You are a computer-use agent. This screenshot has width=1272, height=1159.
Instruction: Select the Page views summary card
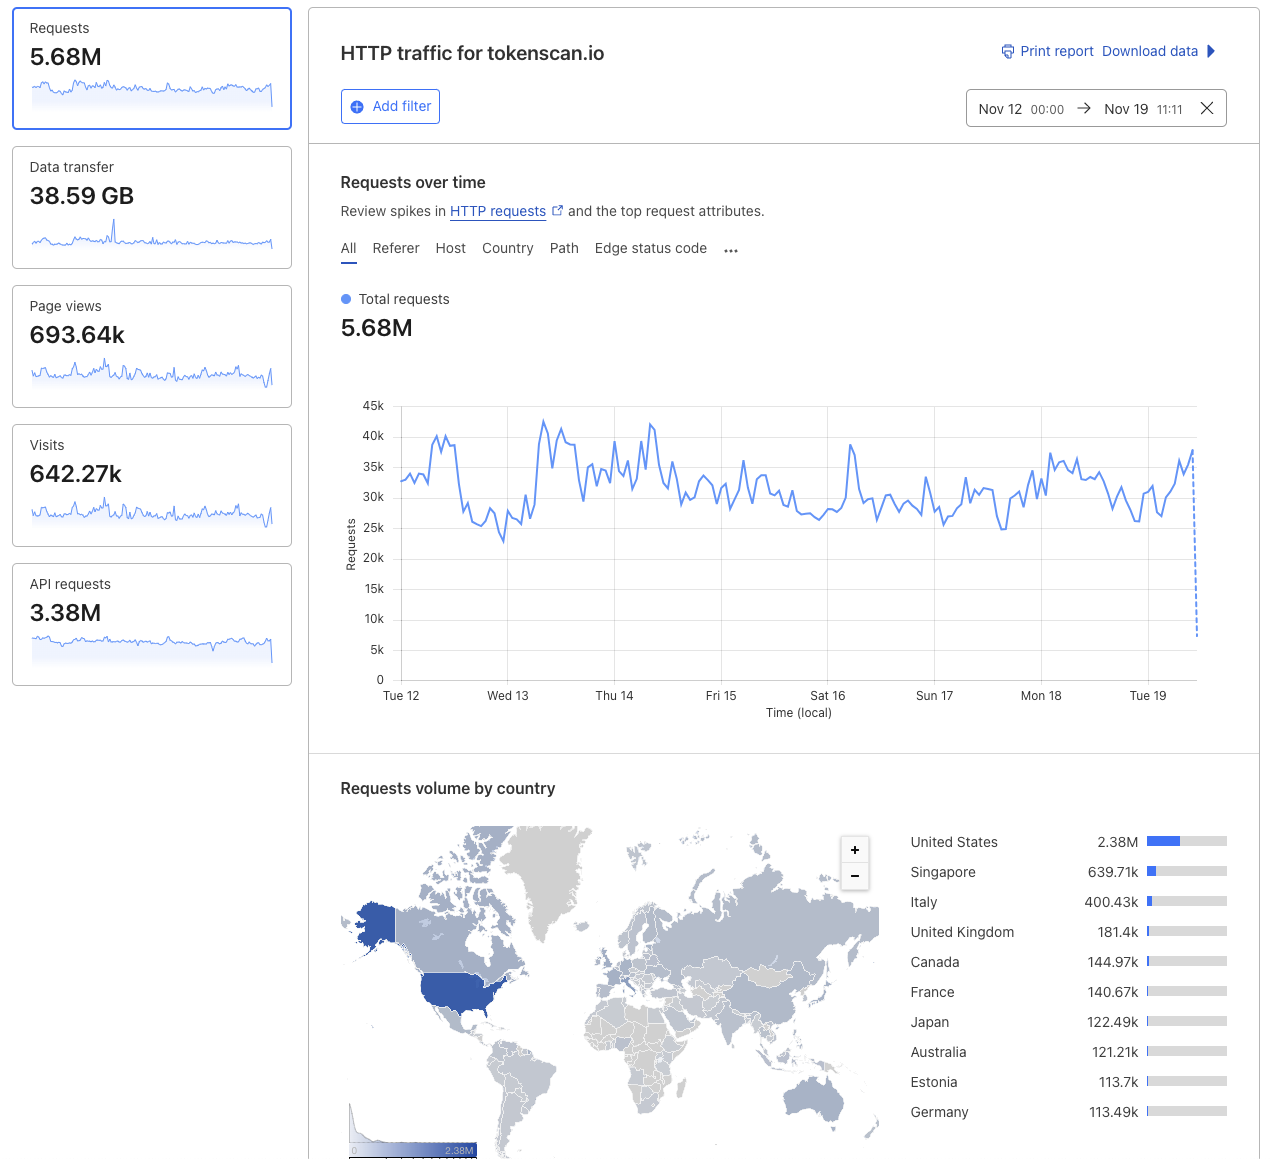point(152,347)
